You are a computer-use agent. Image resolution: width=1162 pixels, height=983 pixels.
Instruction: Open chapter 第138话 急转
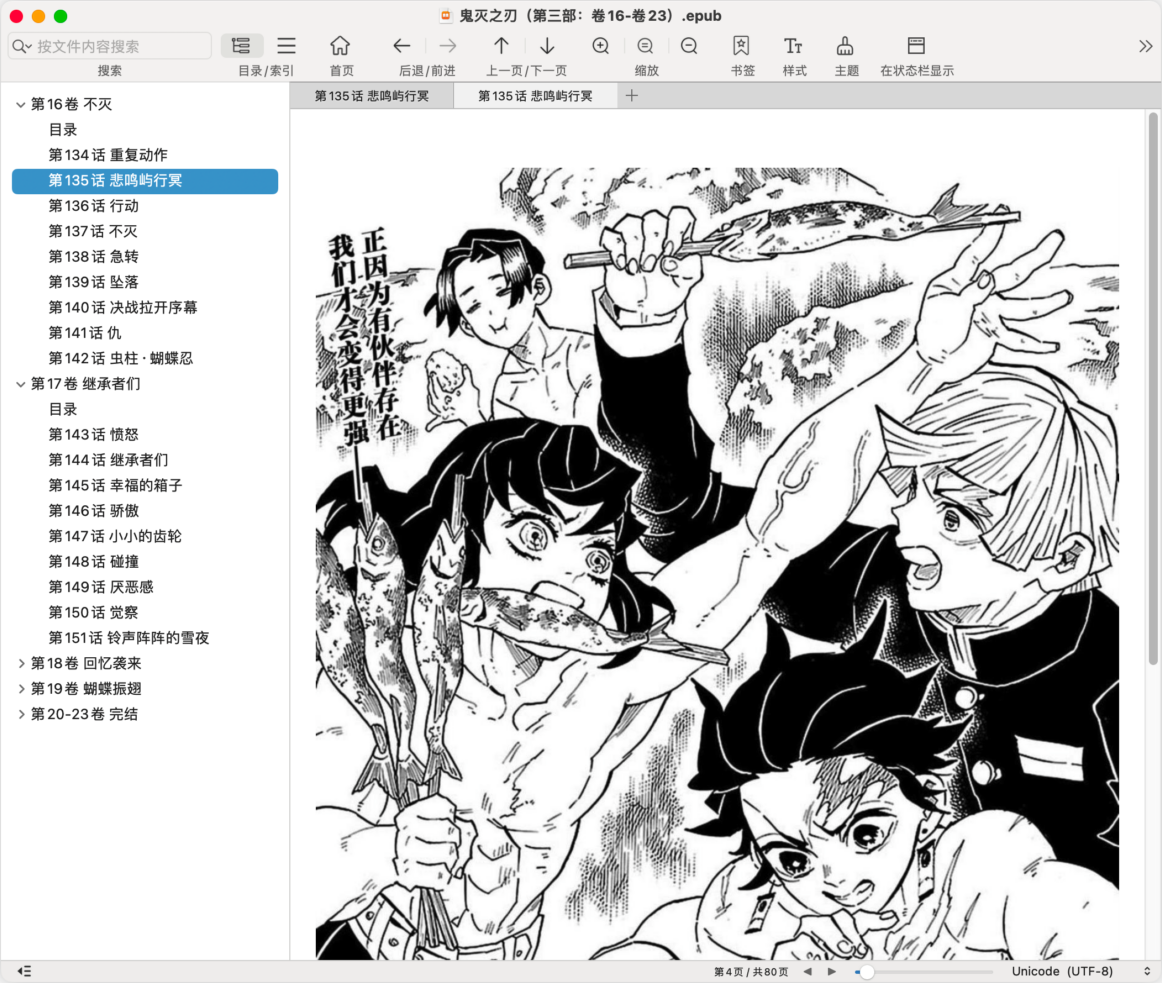(x=94, y=256)
